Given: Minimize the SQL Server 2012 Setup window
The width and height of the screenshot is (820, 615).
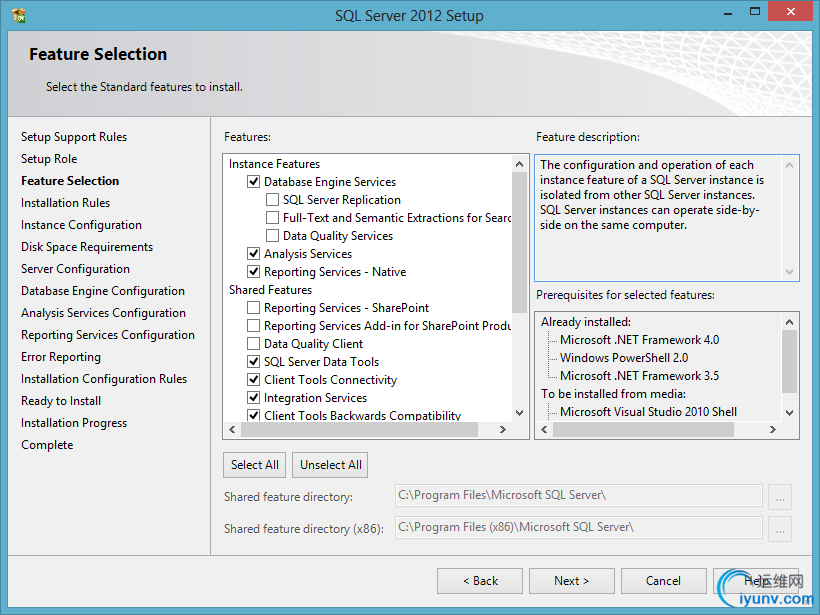Looking at the screenshot, I should (727, 13).
